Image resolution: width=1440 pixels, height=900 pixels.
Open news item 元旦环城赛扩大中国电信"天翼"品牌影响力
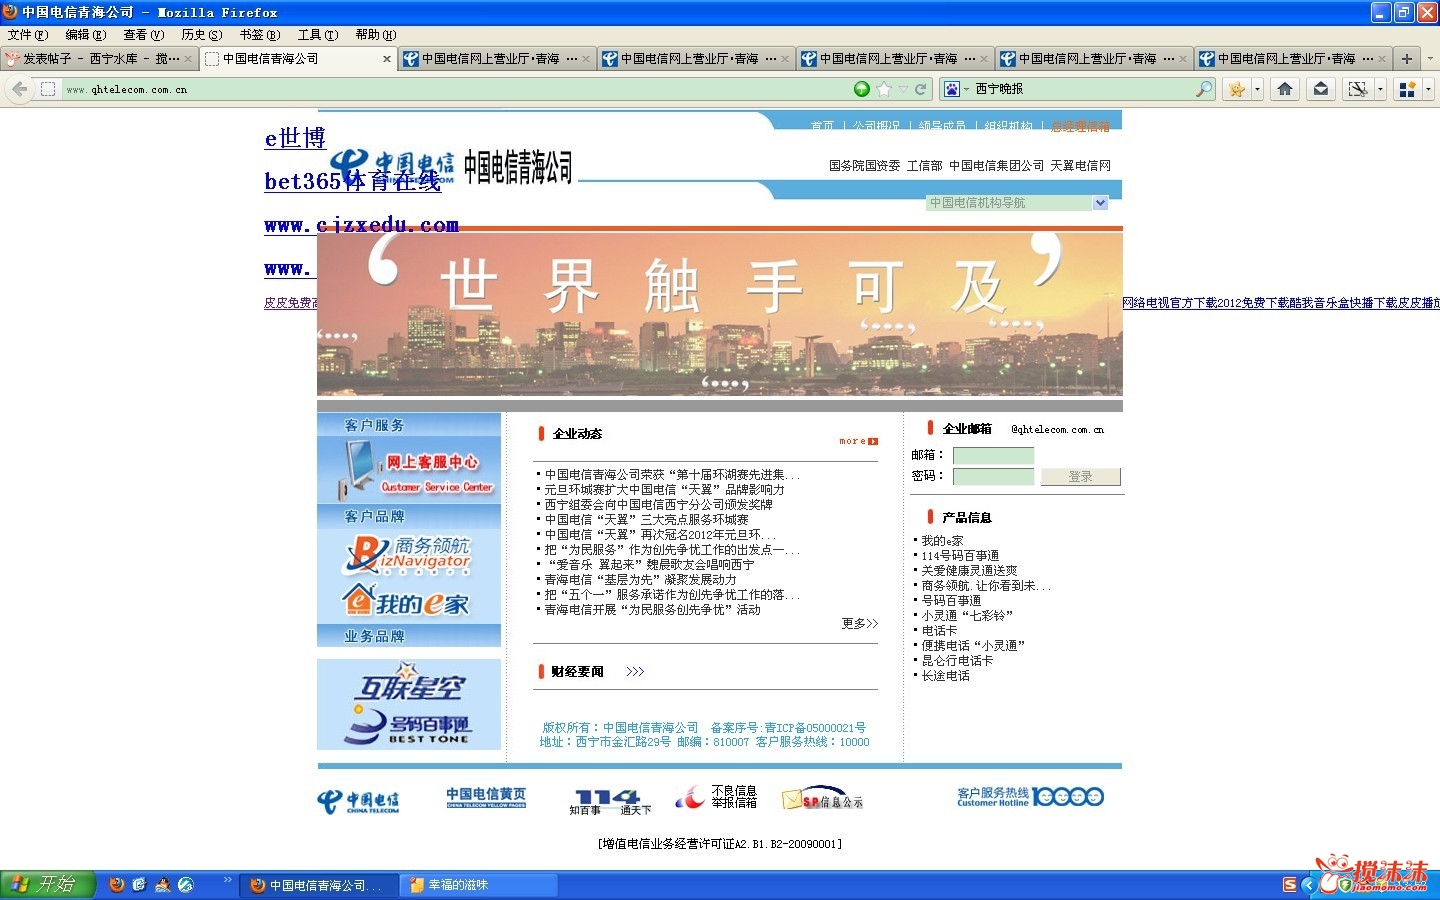(665, 490)
